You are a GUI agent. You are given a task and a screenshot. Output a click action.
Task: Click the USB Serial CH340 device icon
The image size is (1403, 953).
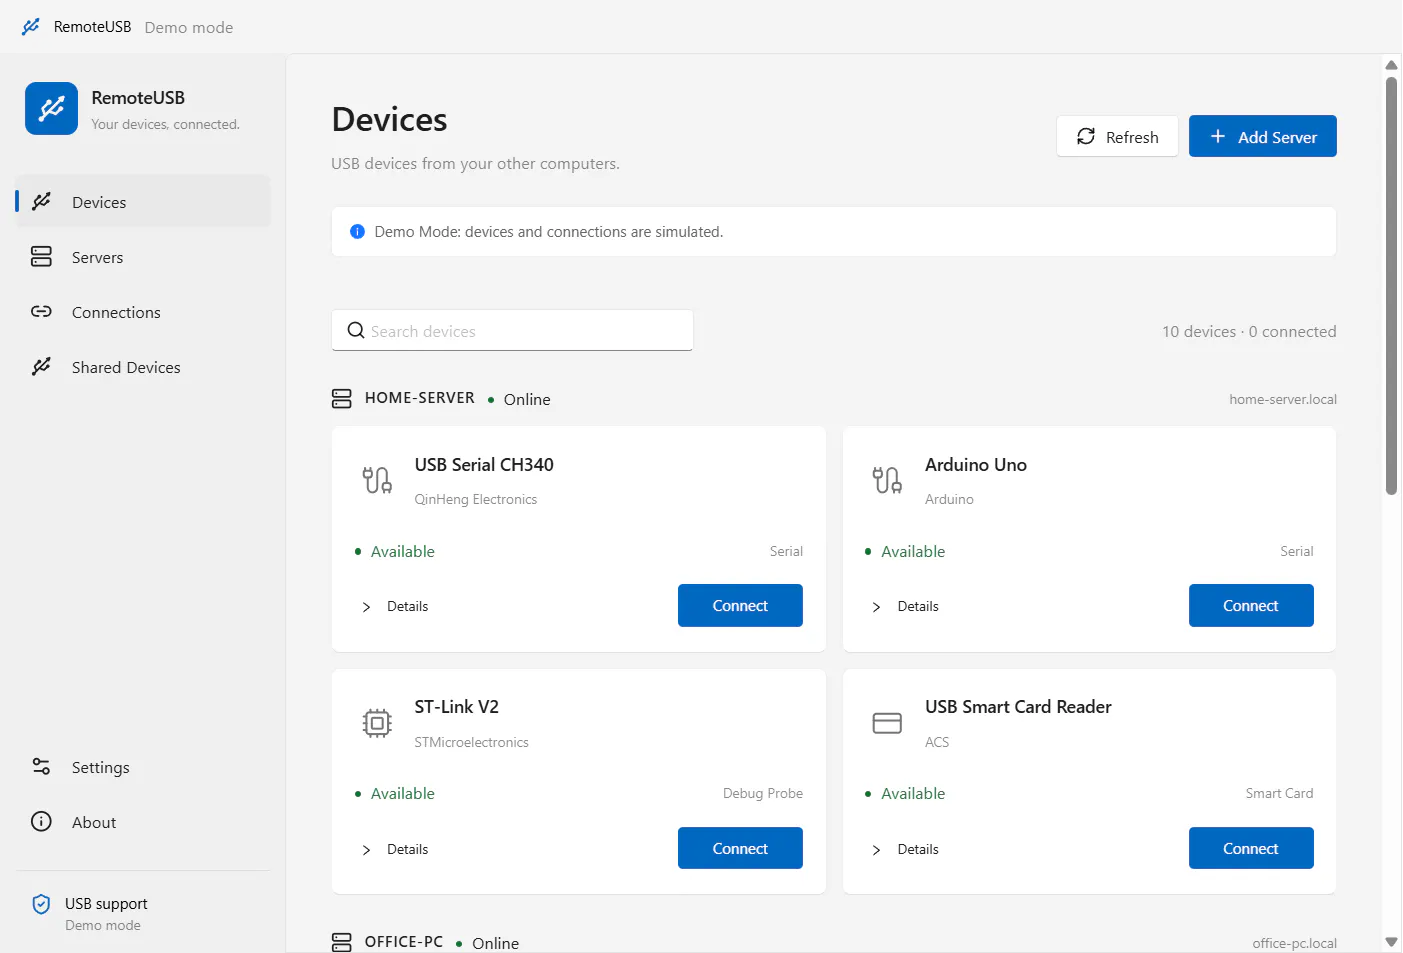[x=377, y=481]
